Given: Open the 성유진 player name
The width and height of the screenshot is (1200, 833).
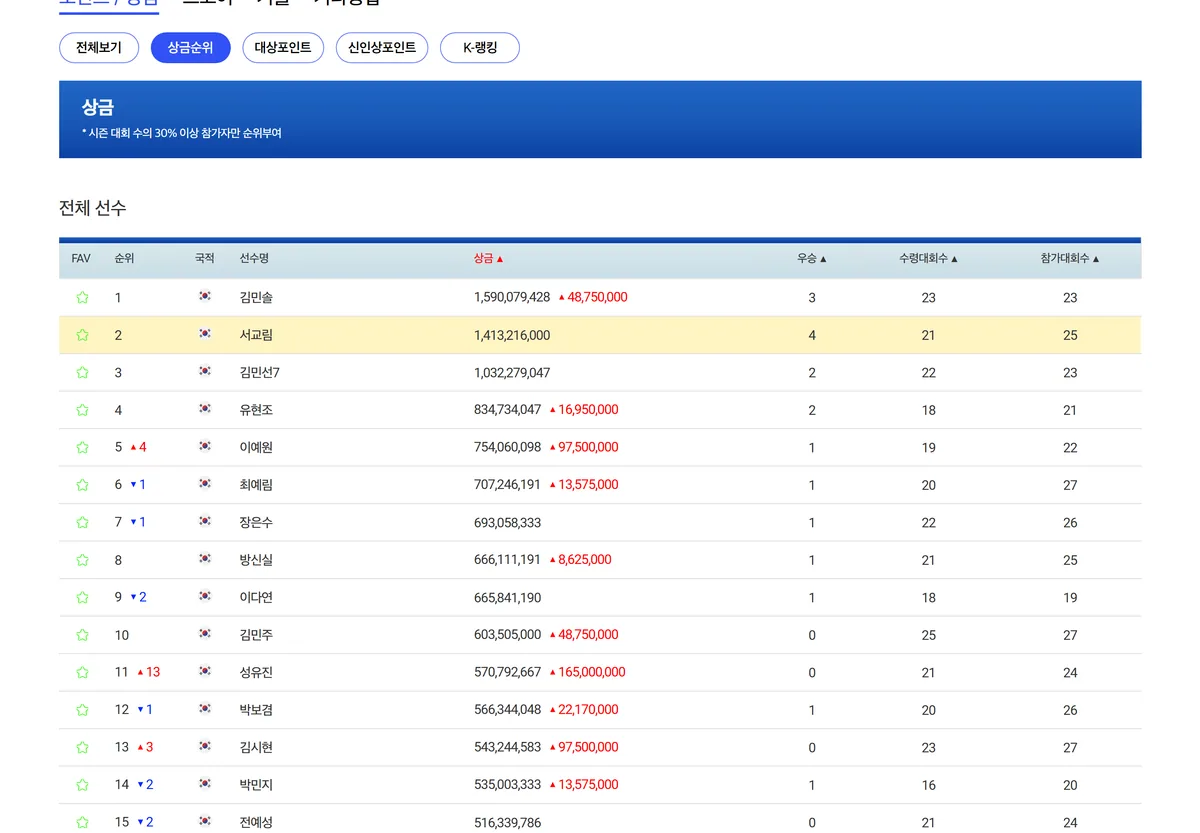Looking at the screenshot, I should [256, 673].
